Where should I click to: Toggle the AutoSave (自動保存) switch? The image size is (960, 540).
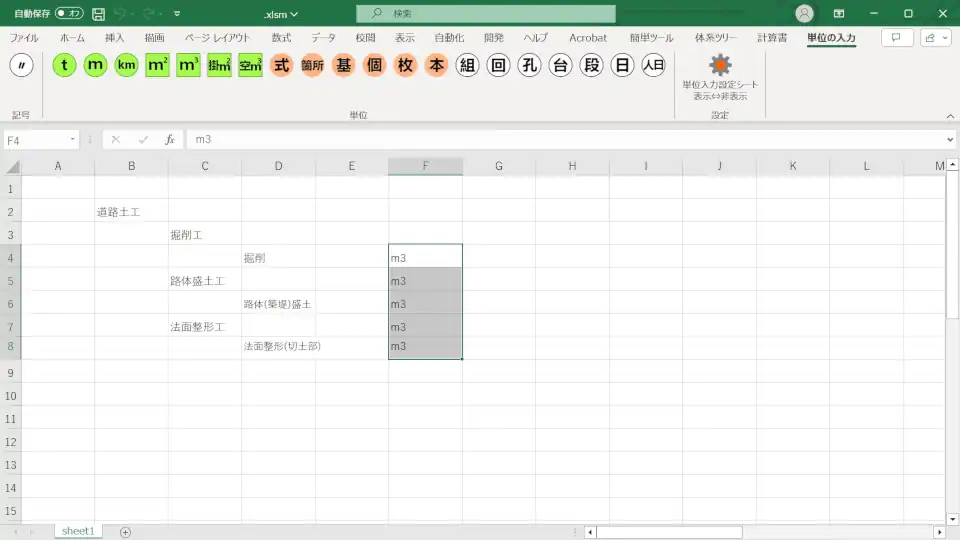(69, 14)
